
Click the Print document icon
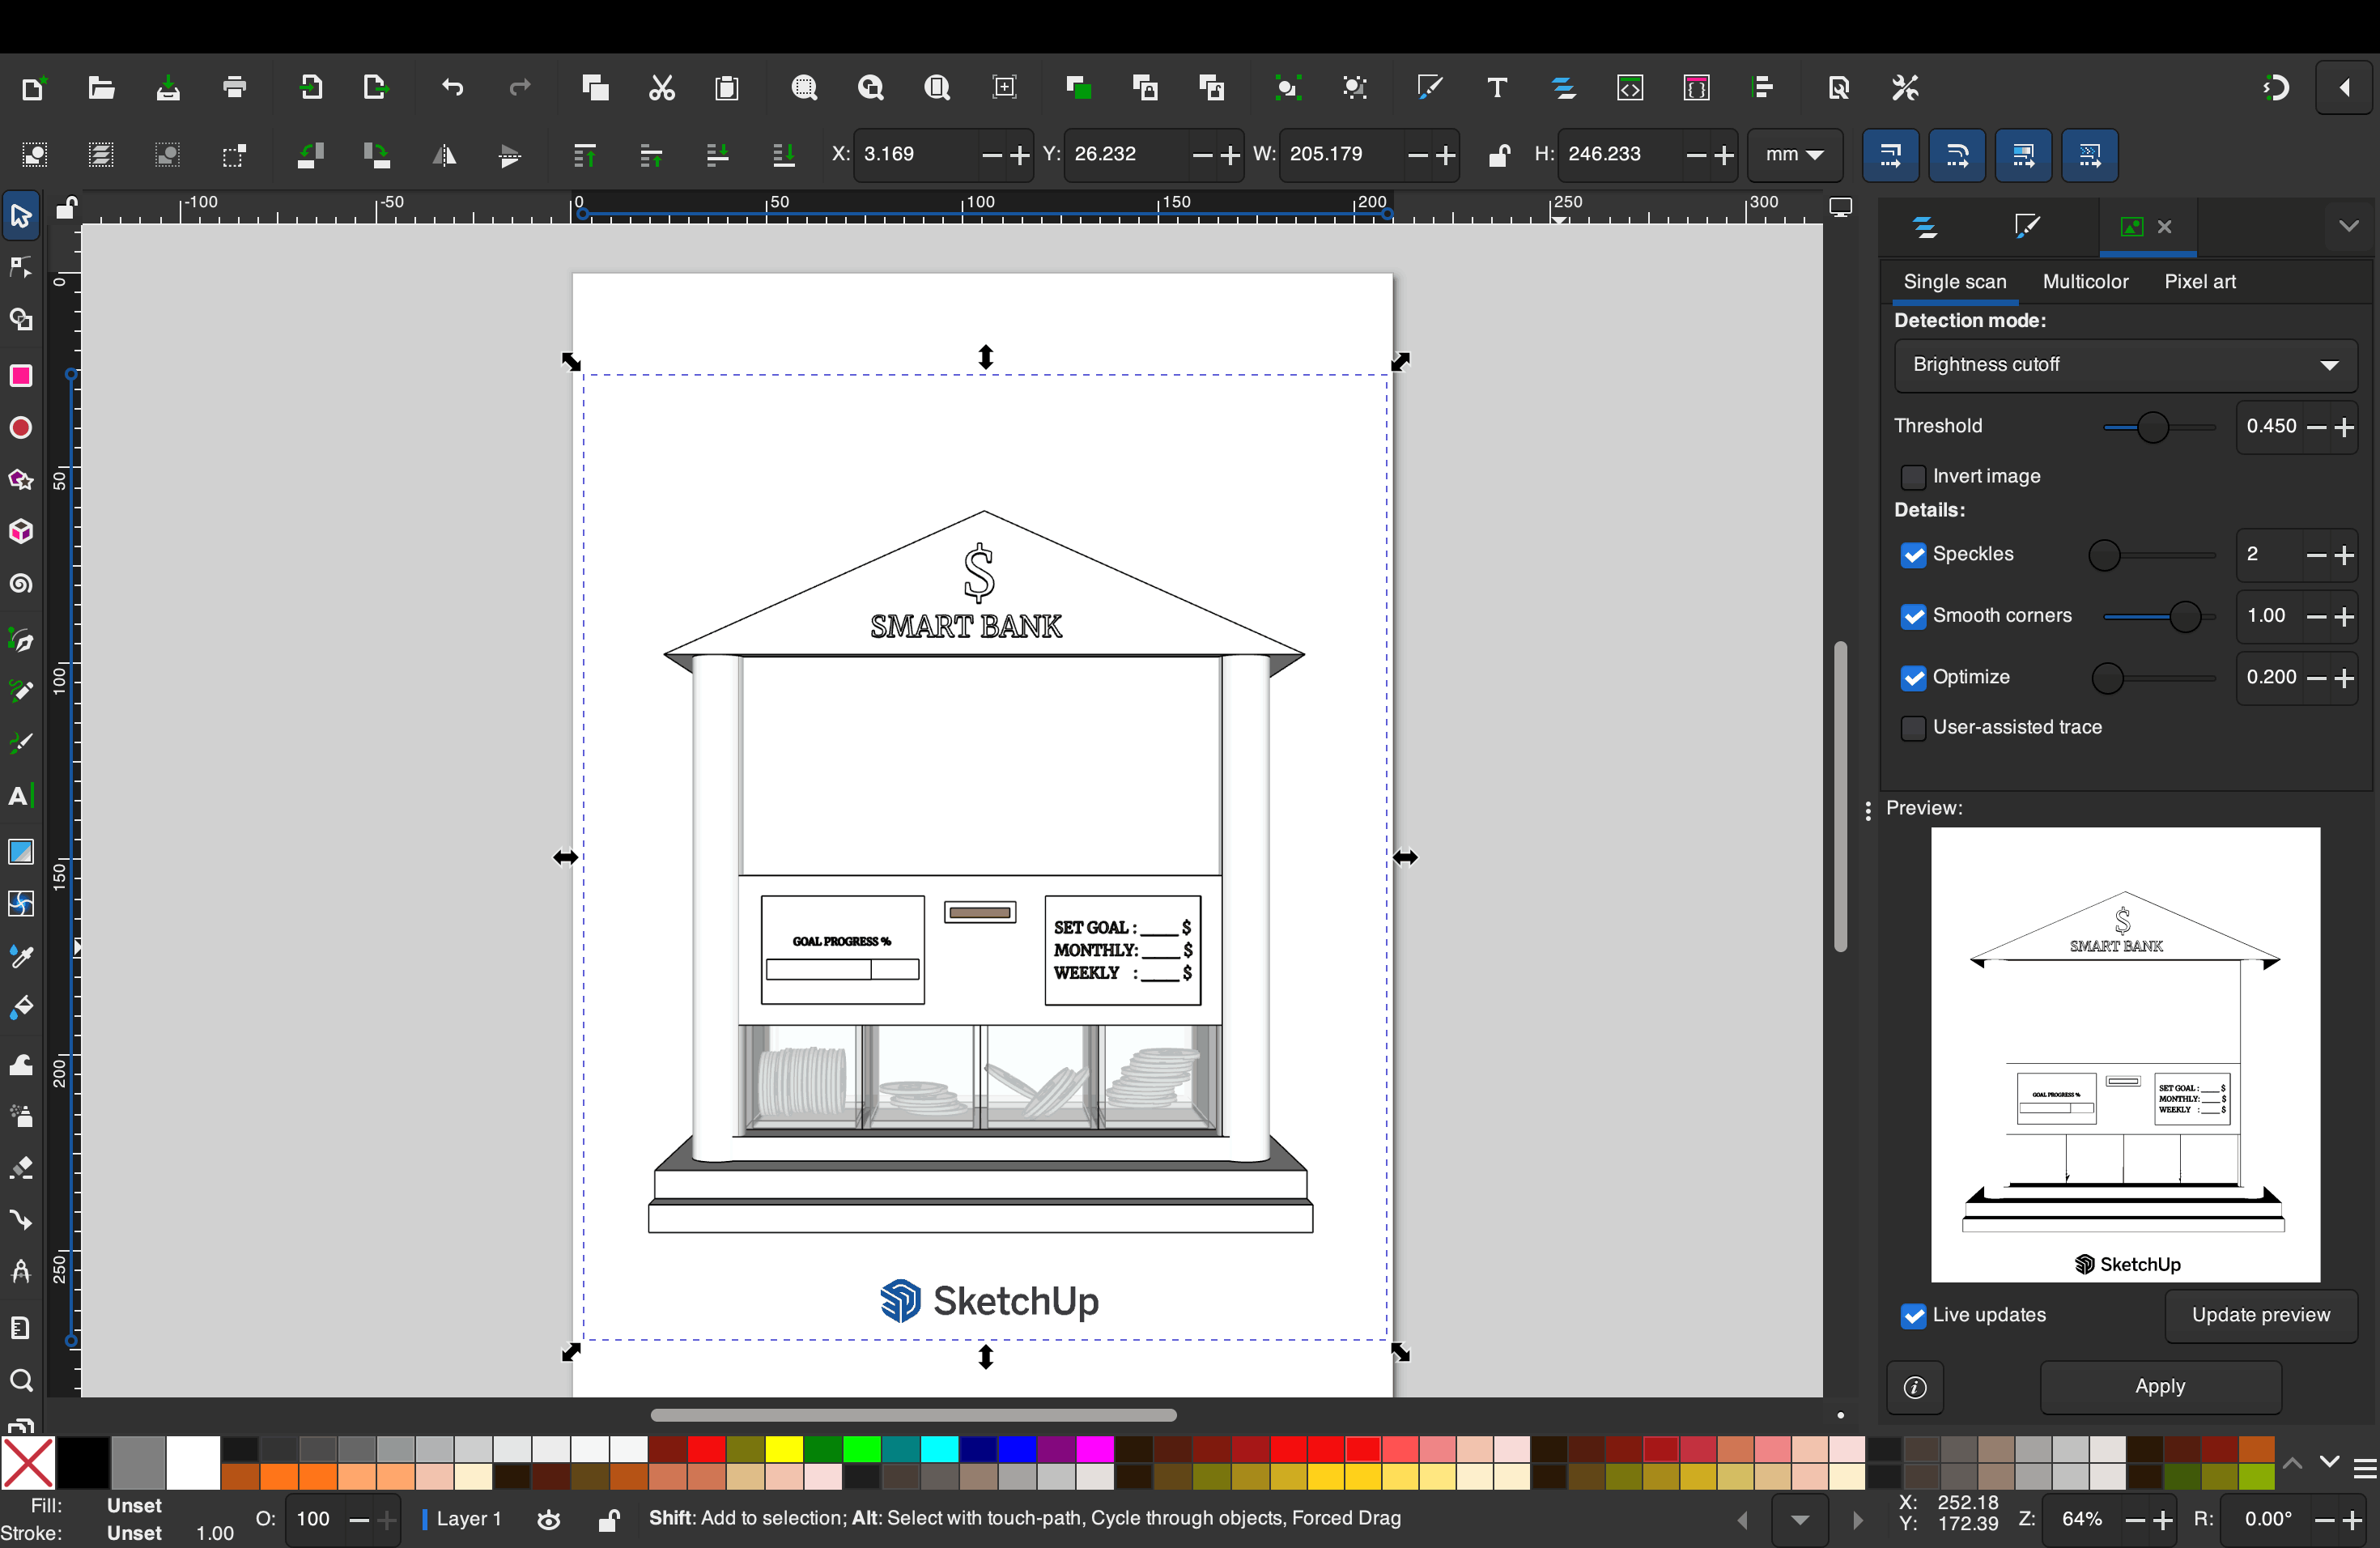pos(235,88)
